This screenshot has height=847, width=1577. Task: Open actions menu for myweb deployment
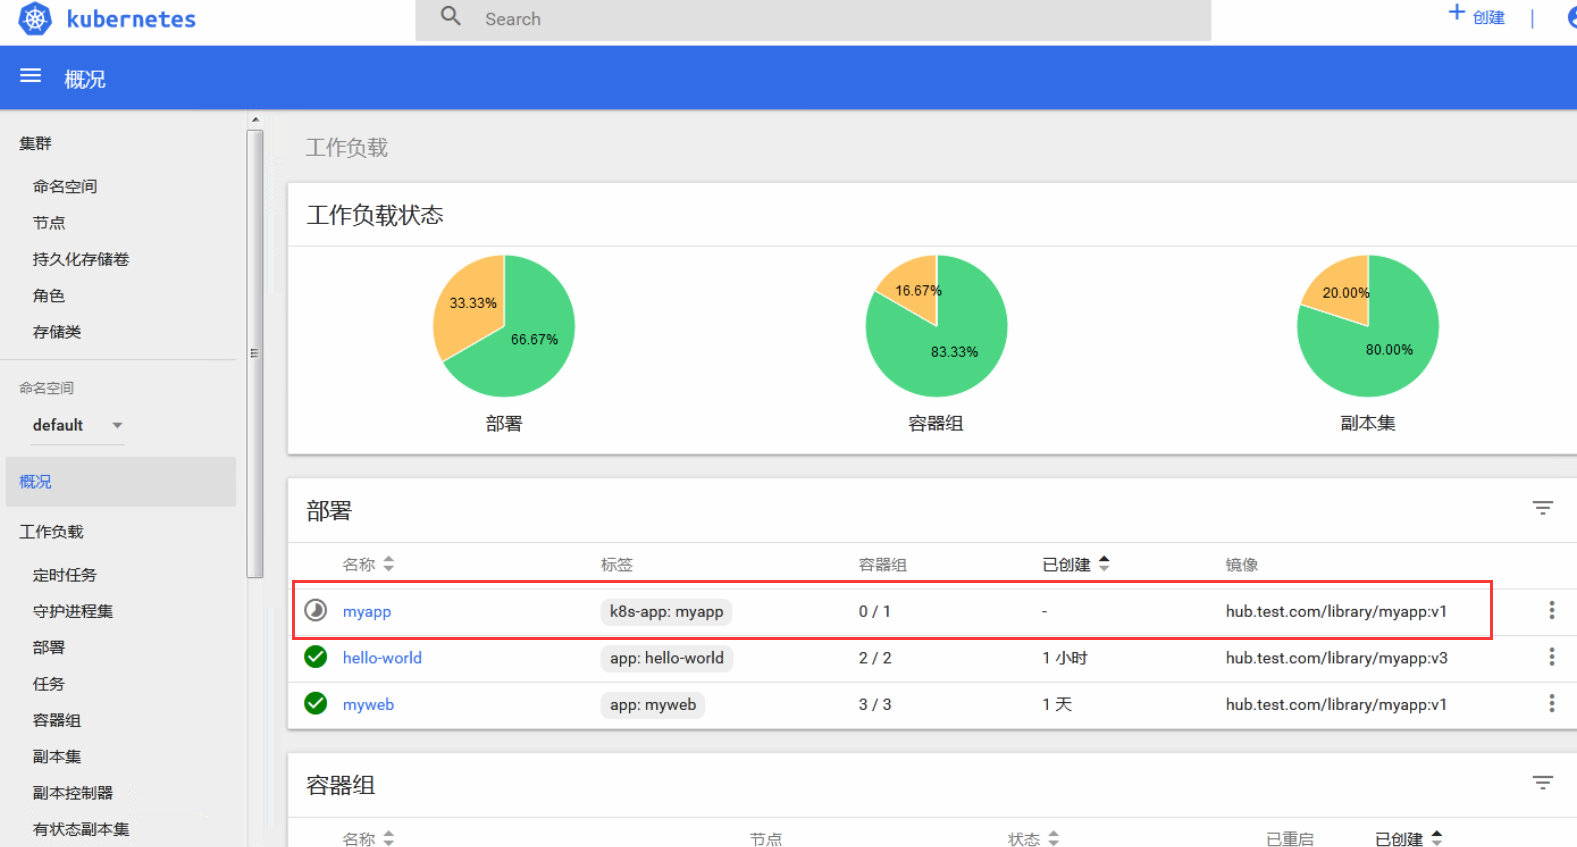tap(1551, 704)
